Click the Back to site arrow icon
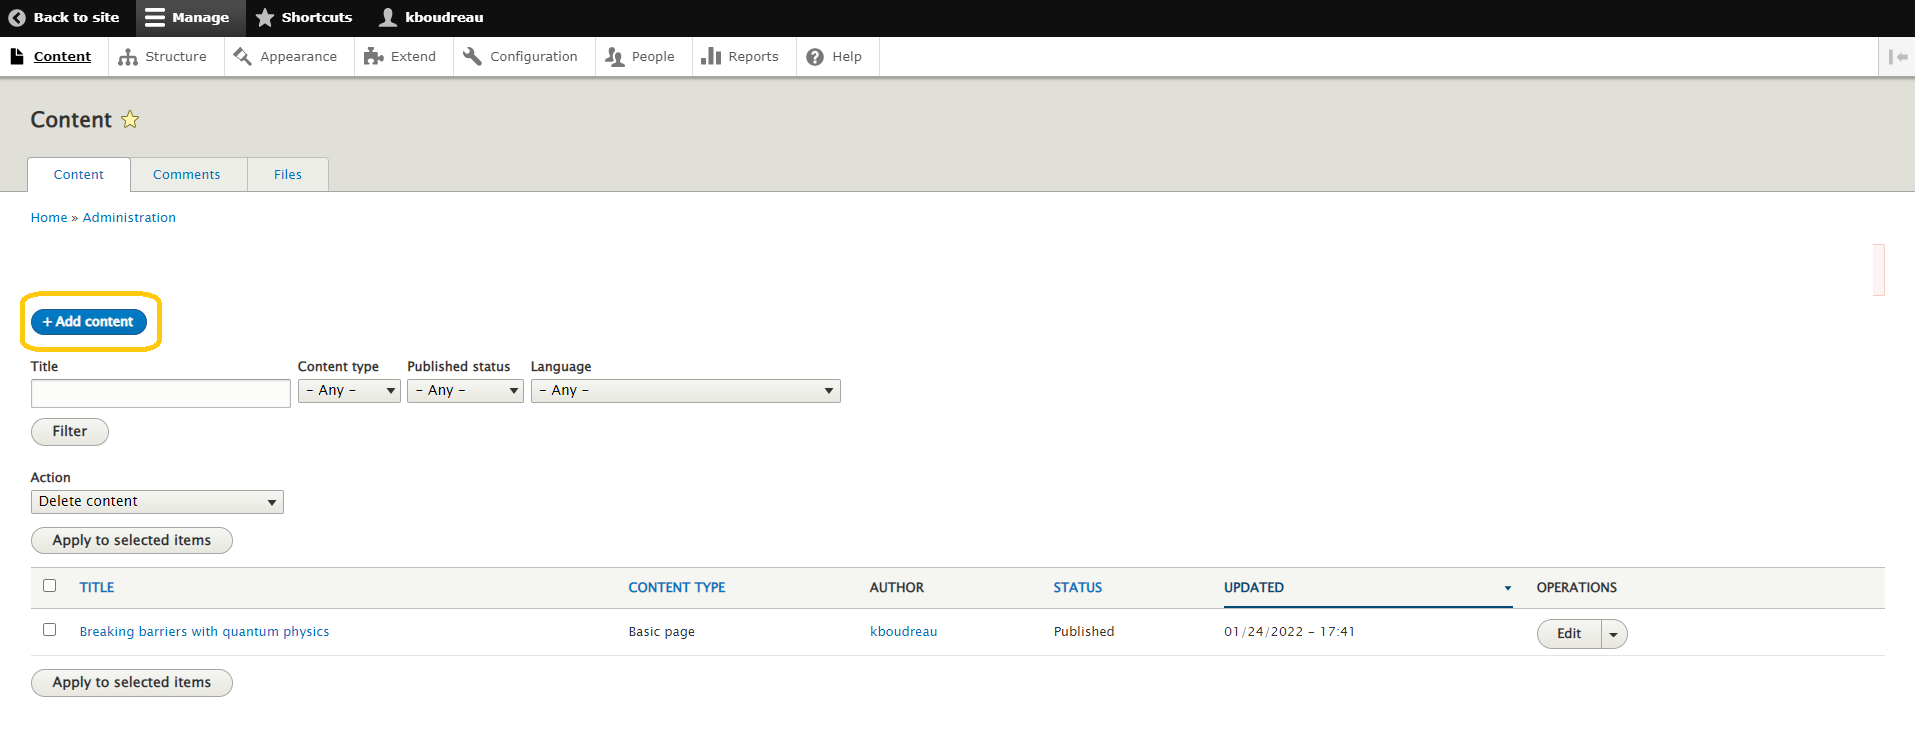1915x733 pixels. pyautogui.click(x=16, y=18)
